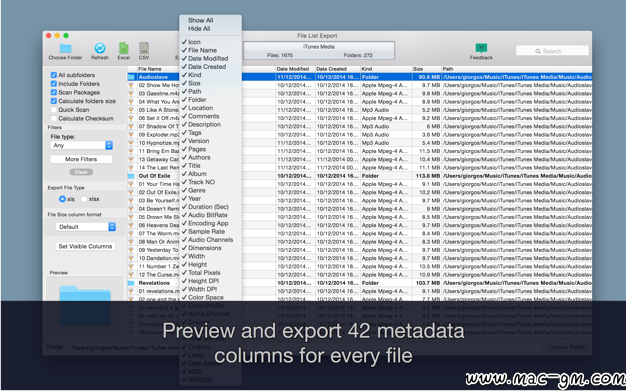The height and width of the screenshot is (391, 626).
Task: Open the File type Any dropdown
Action: click(x=81, y=145)
